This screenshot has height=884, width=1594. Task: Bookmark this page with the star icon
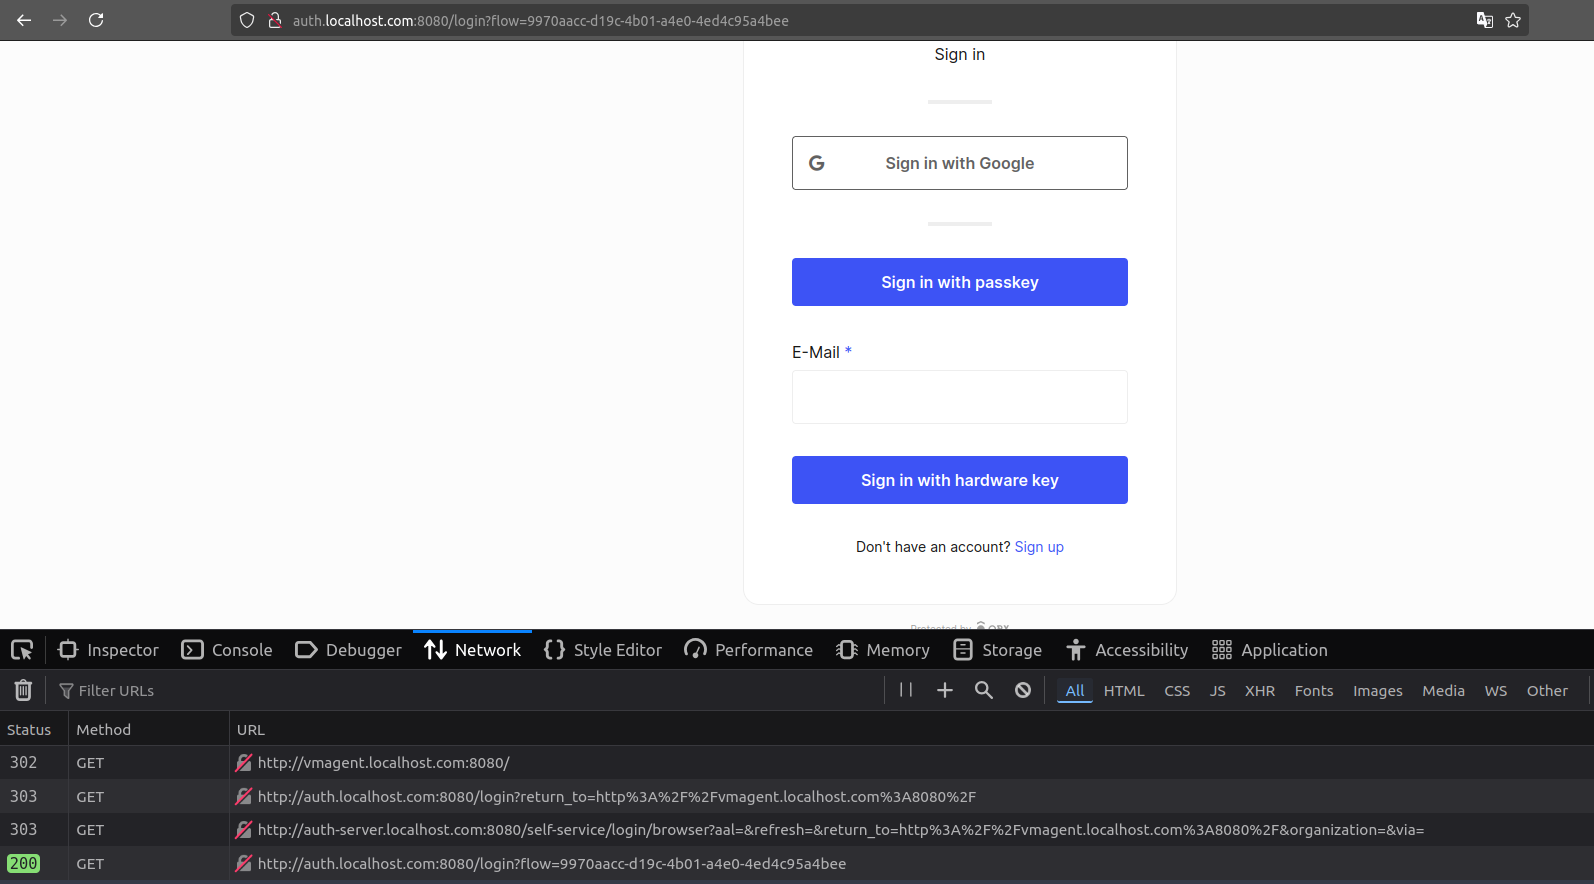[x=1513, y=20]
